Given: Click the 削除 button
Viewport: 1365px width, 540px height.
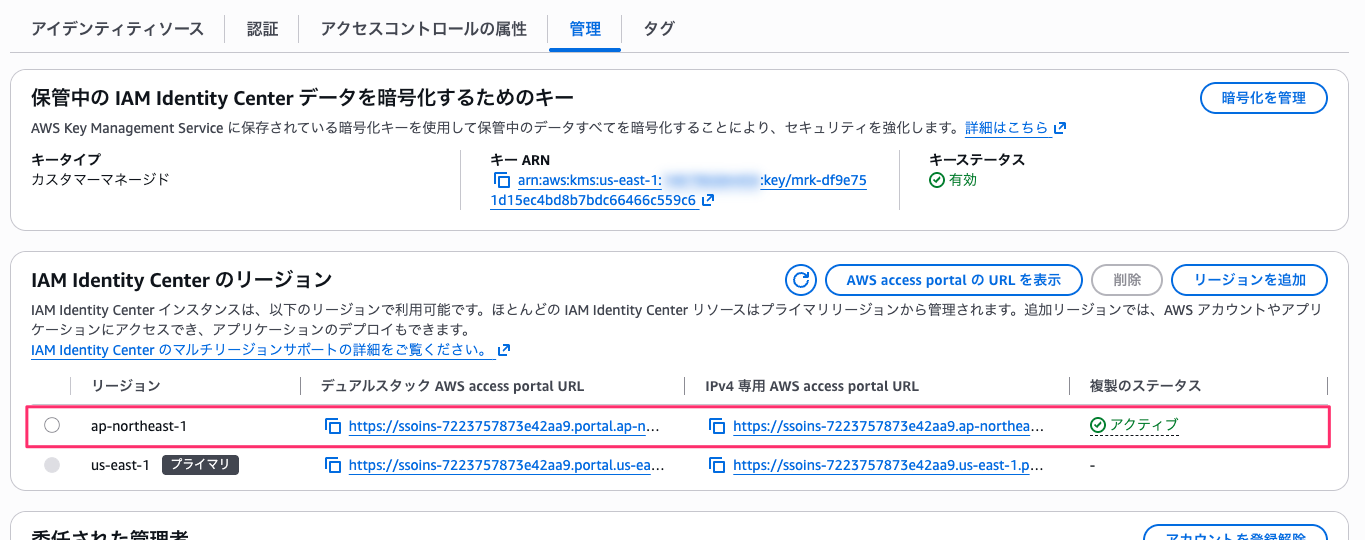Looking at the screenshot, I should click(1127, 280).
